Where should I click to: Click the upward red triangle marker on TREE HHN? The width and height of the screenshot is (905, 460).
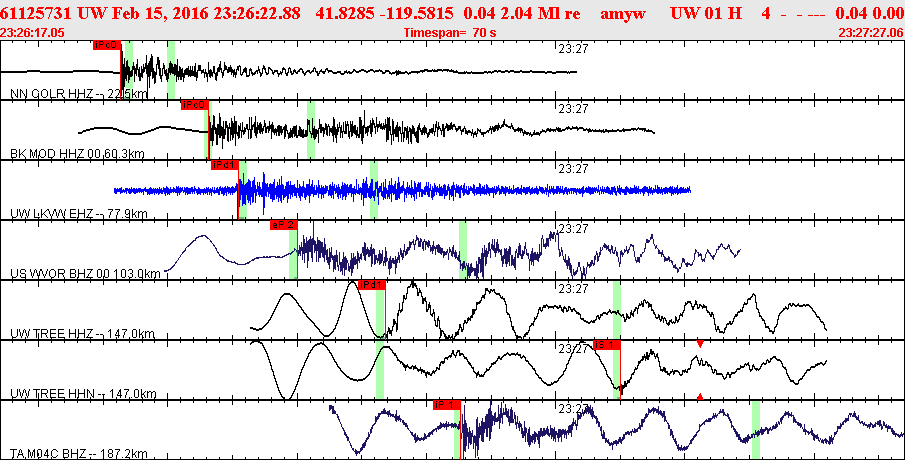(x=700, y=396)
